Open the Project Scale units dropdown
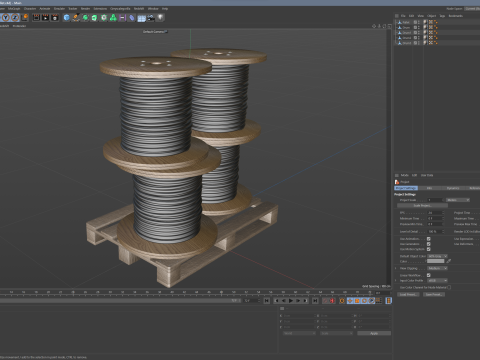 458,200
